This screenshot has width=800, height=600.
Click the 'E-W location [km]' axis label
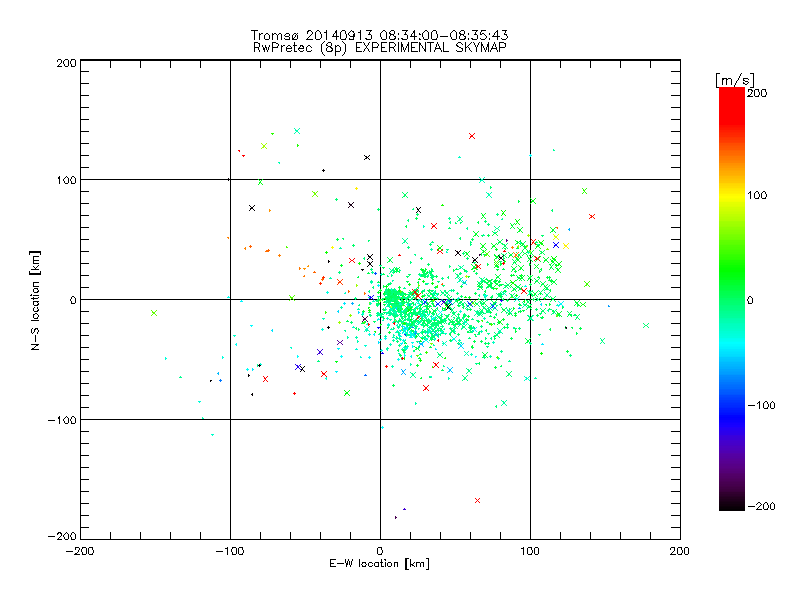pyautogui.click(x=379, y=563)
